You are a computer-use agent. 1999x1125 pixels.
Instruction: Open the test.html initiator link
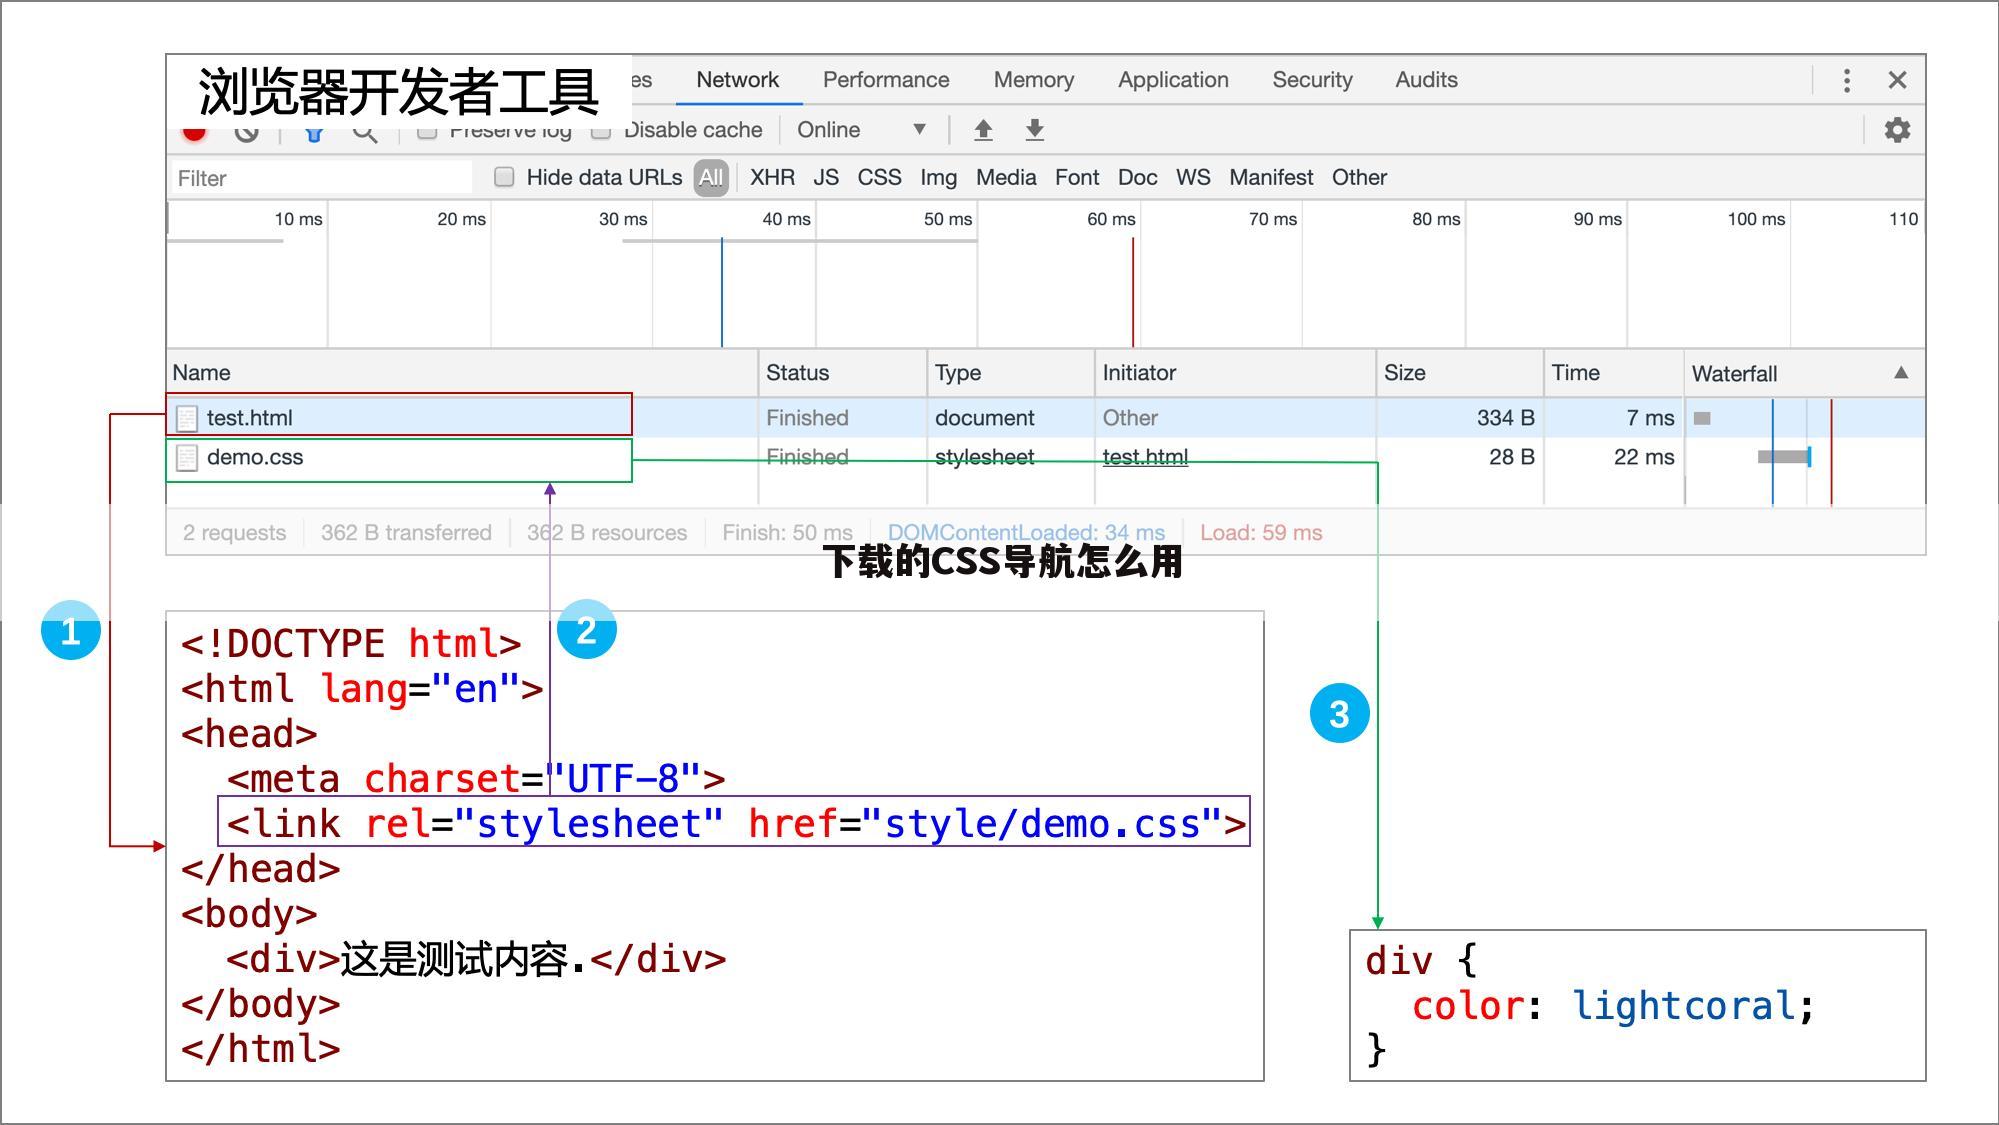tap(1145, 457)
